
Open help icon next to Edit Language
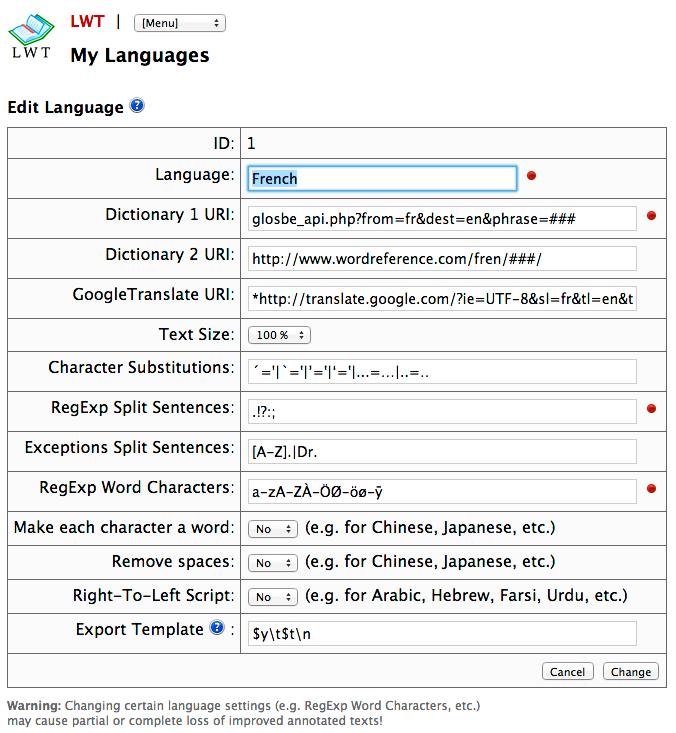tap(137, 106)
